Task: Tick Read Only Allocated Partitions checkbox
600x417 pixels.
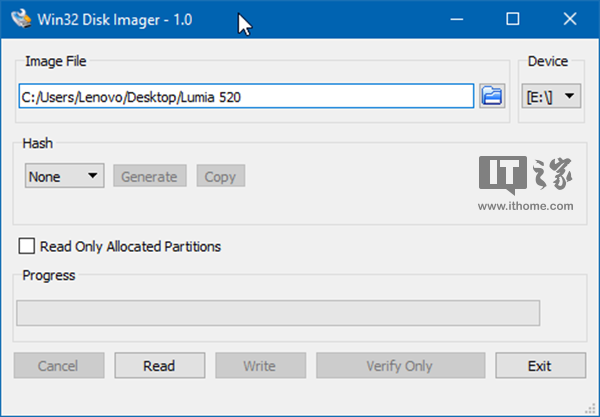Action: (26, 246)
